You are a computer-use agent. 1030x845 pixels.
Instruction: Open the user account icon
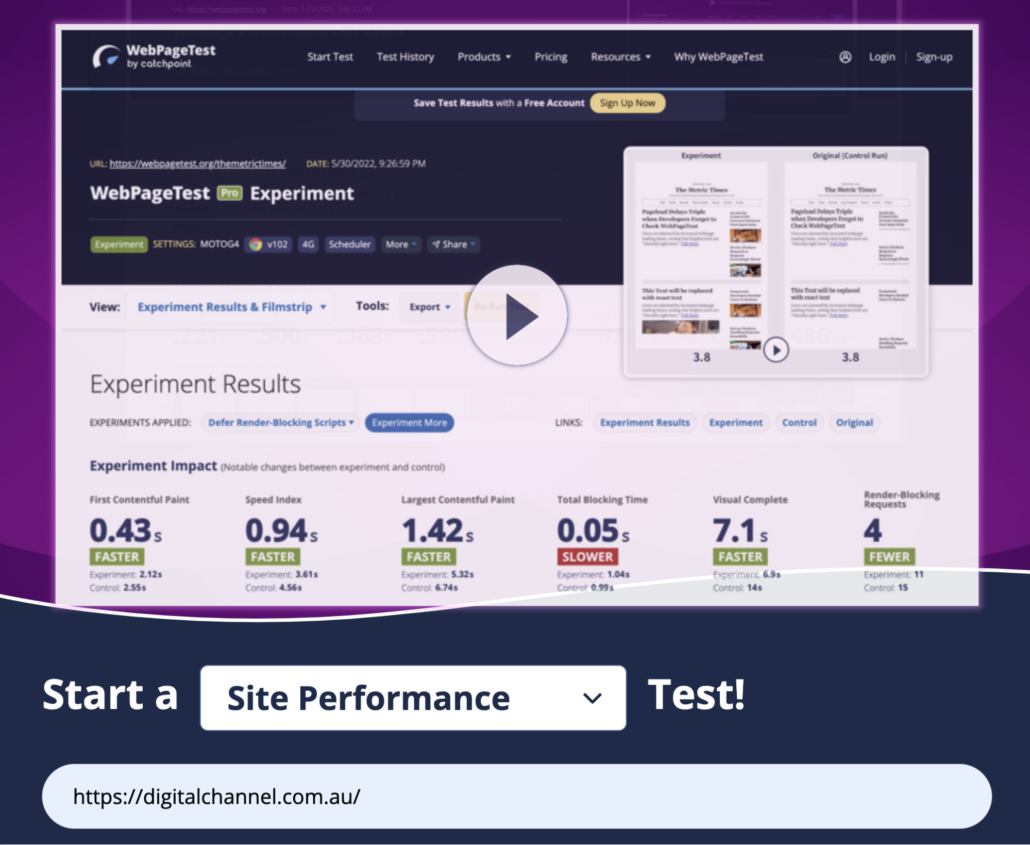(x=845, y=57)
